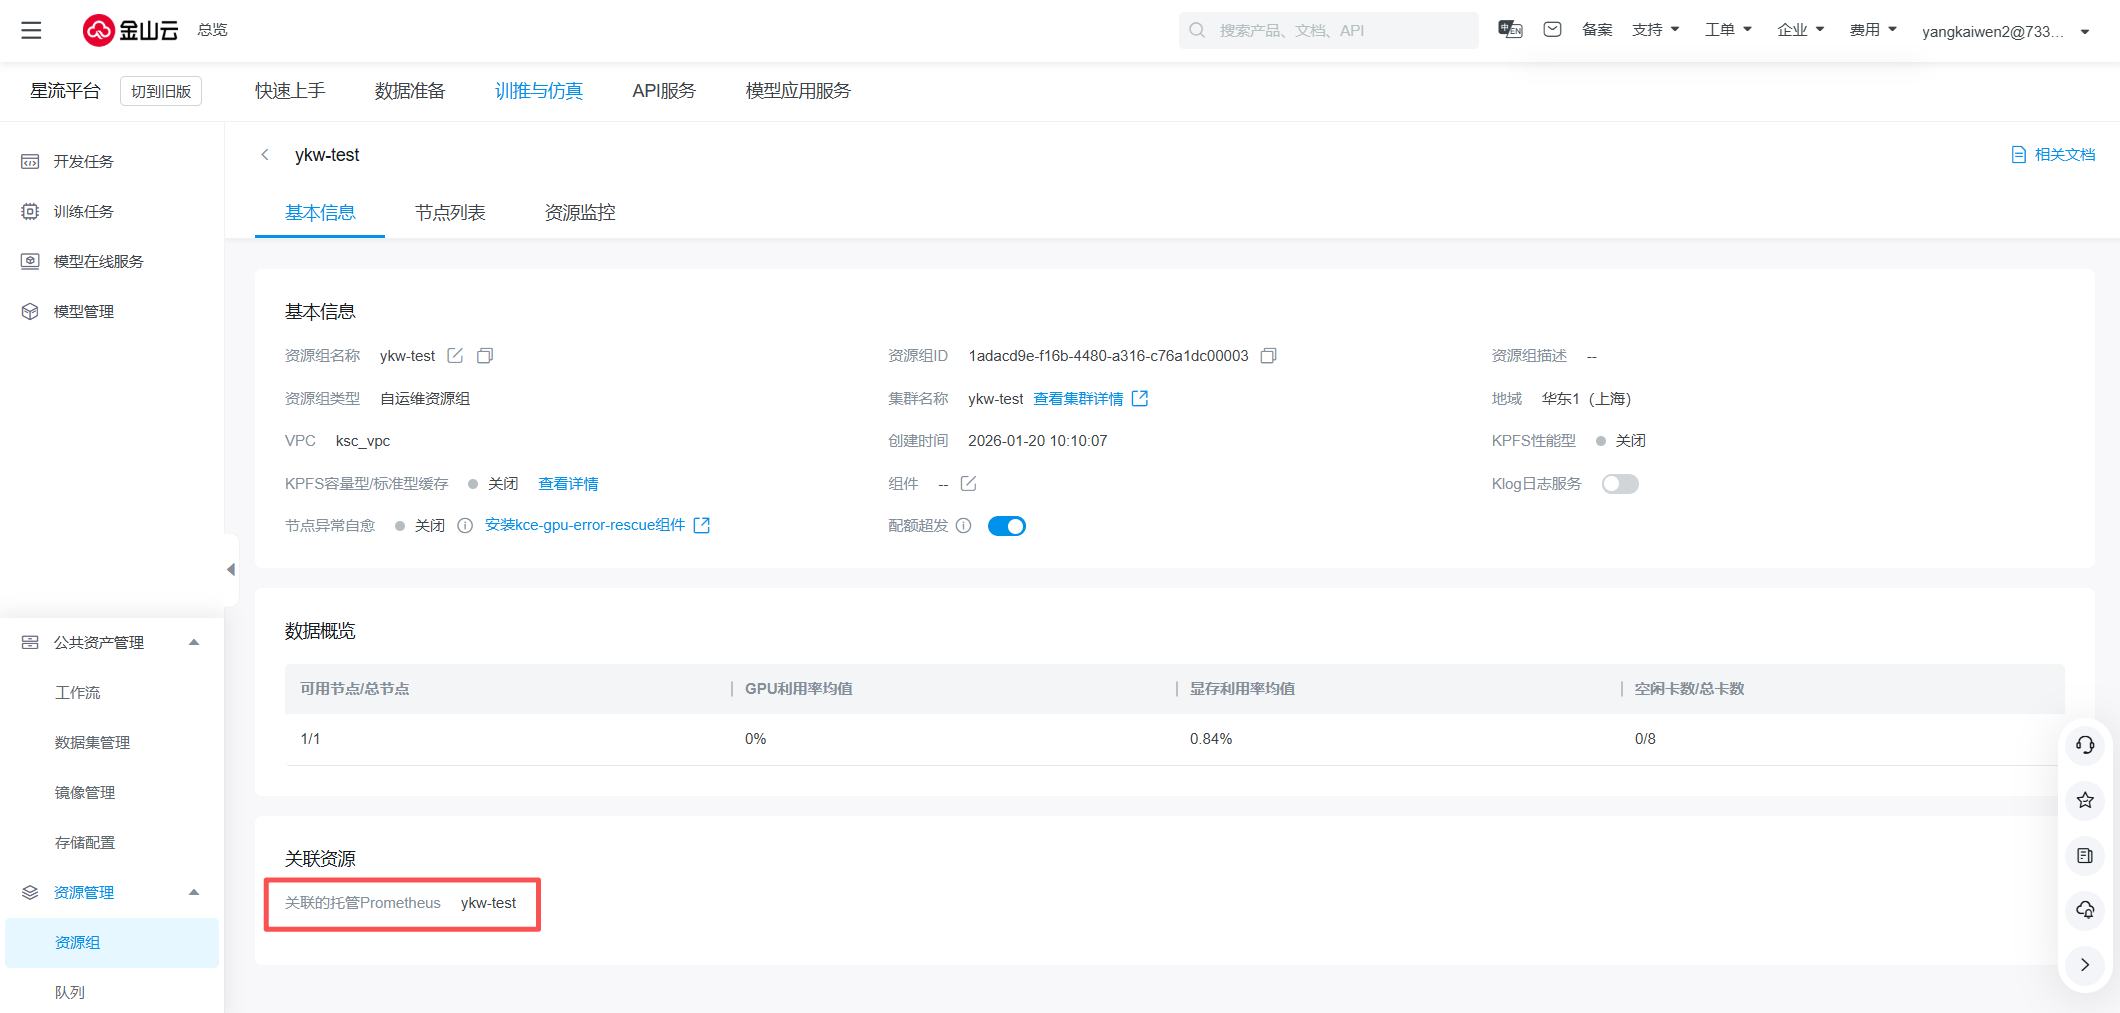Collapse the 资源管理 section
Viewport: 2120px width, 1013px height.
click(x=194, y=892)
